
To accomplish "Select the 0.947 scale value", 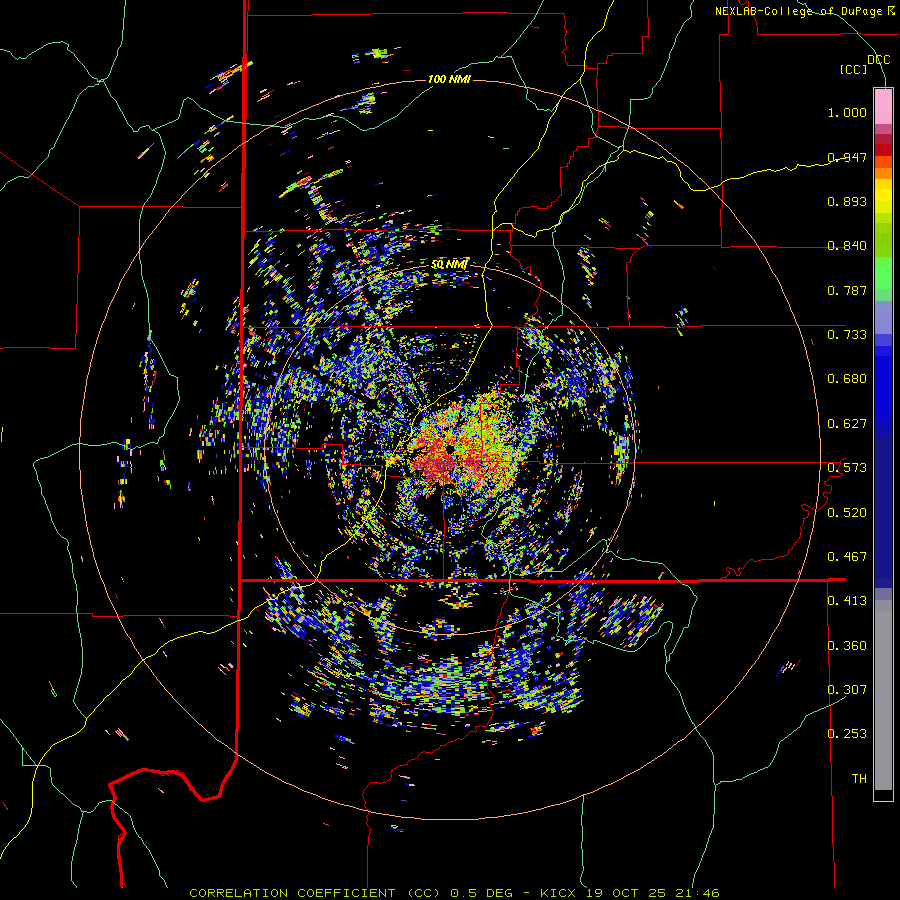I will tap(847, 157).
